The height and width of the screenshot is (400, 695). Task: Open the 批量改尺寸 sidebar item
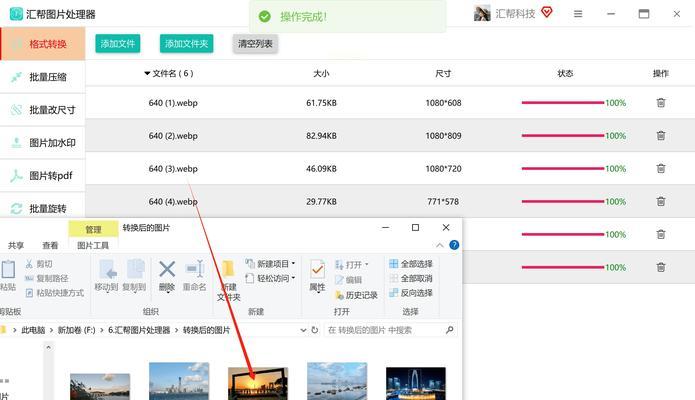coord(43,110)
